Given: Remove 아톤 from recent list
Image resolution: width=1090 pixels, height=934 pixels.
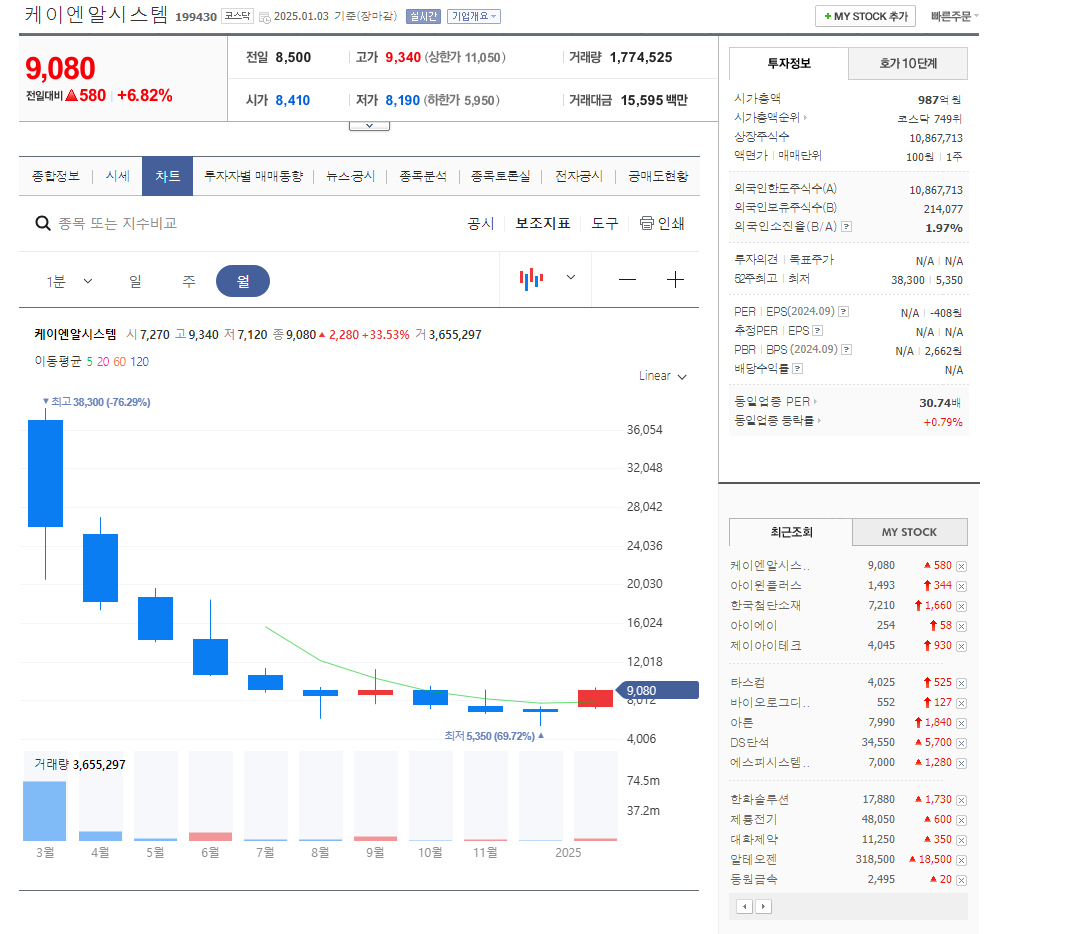Looking at the screenshot, I should pos(961,723).
